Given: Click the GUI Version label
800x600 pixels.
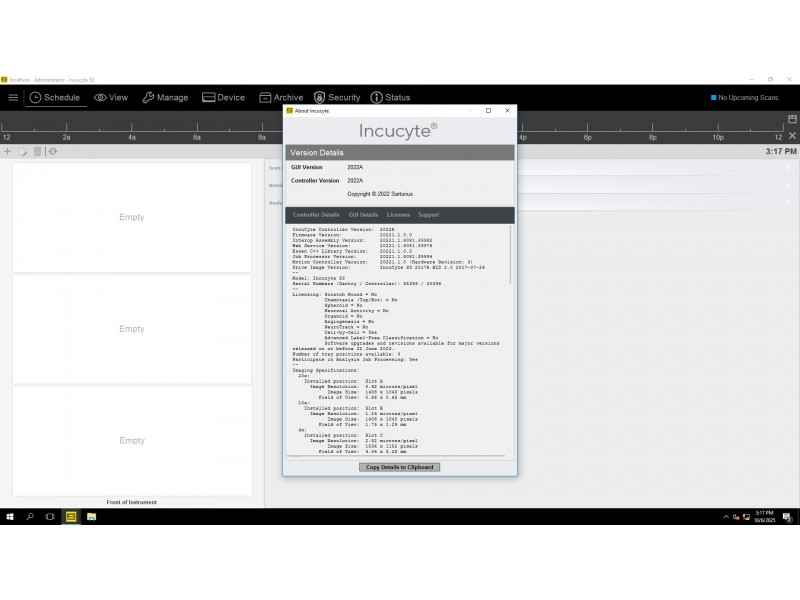Looking at the screenshot, I should tap(307, 167).
